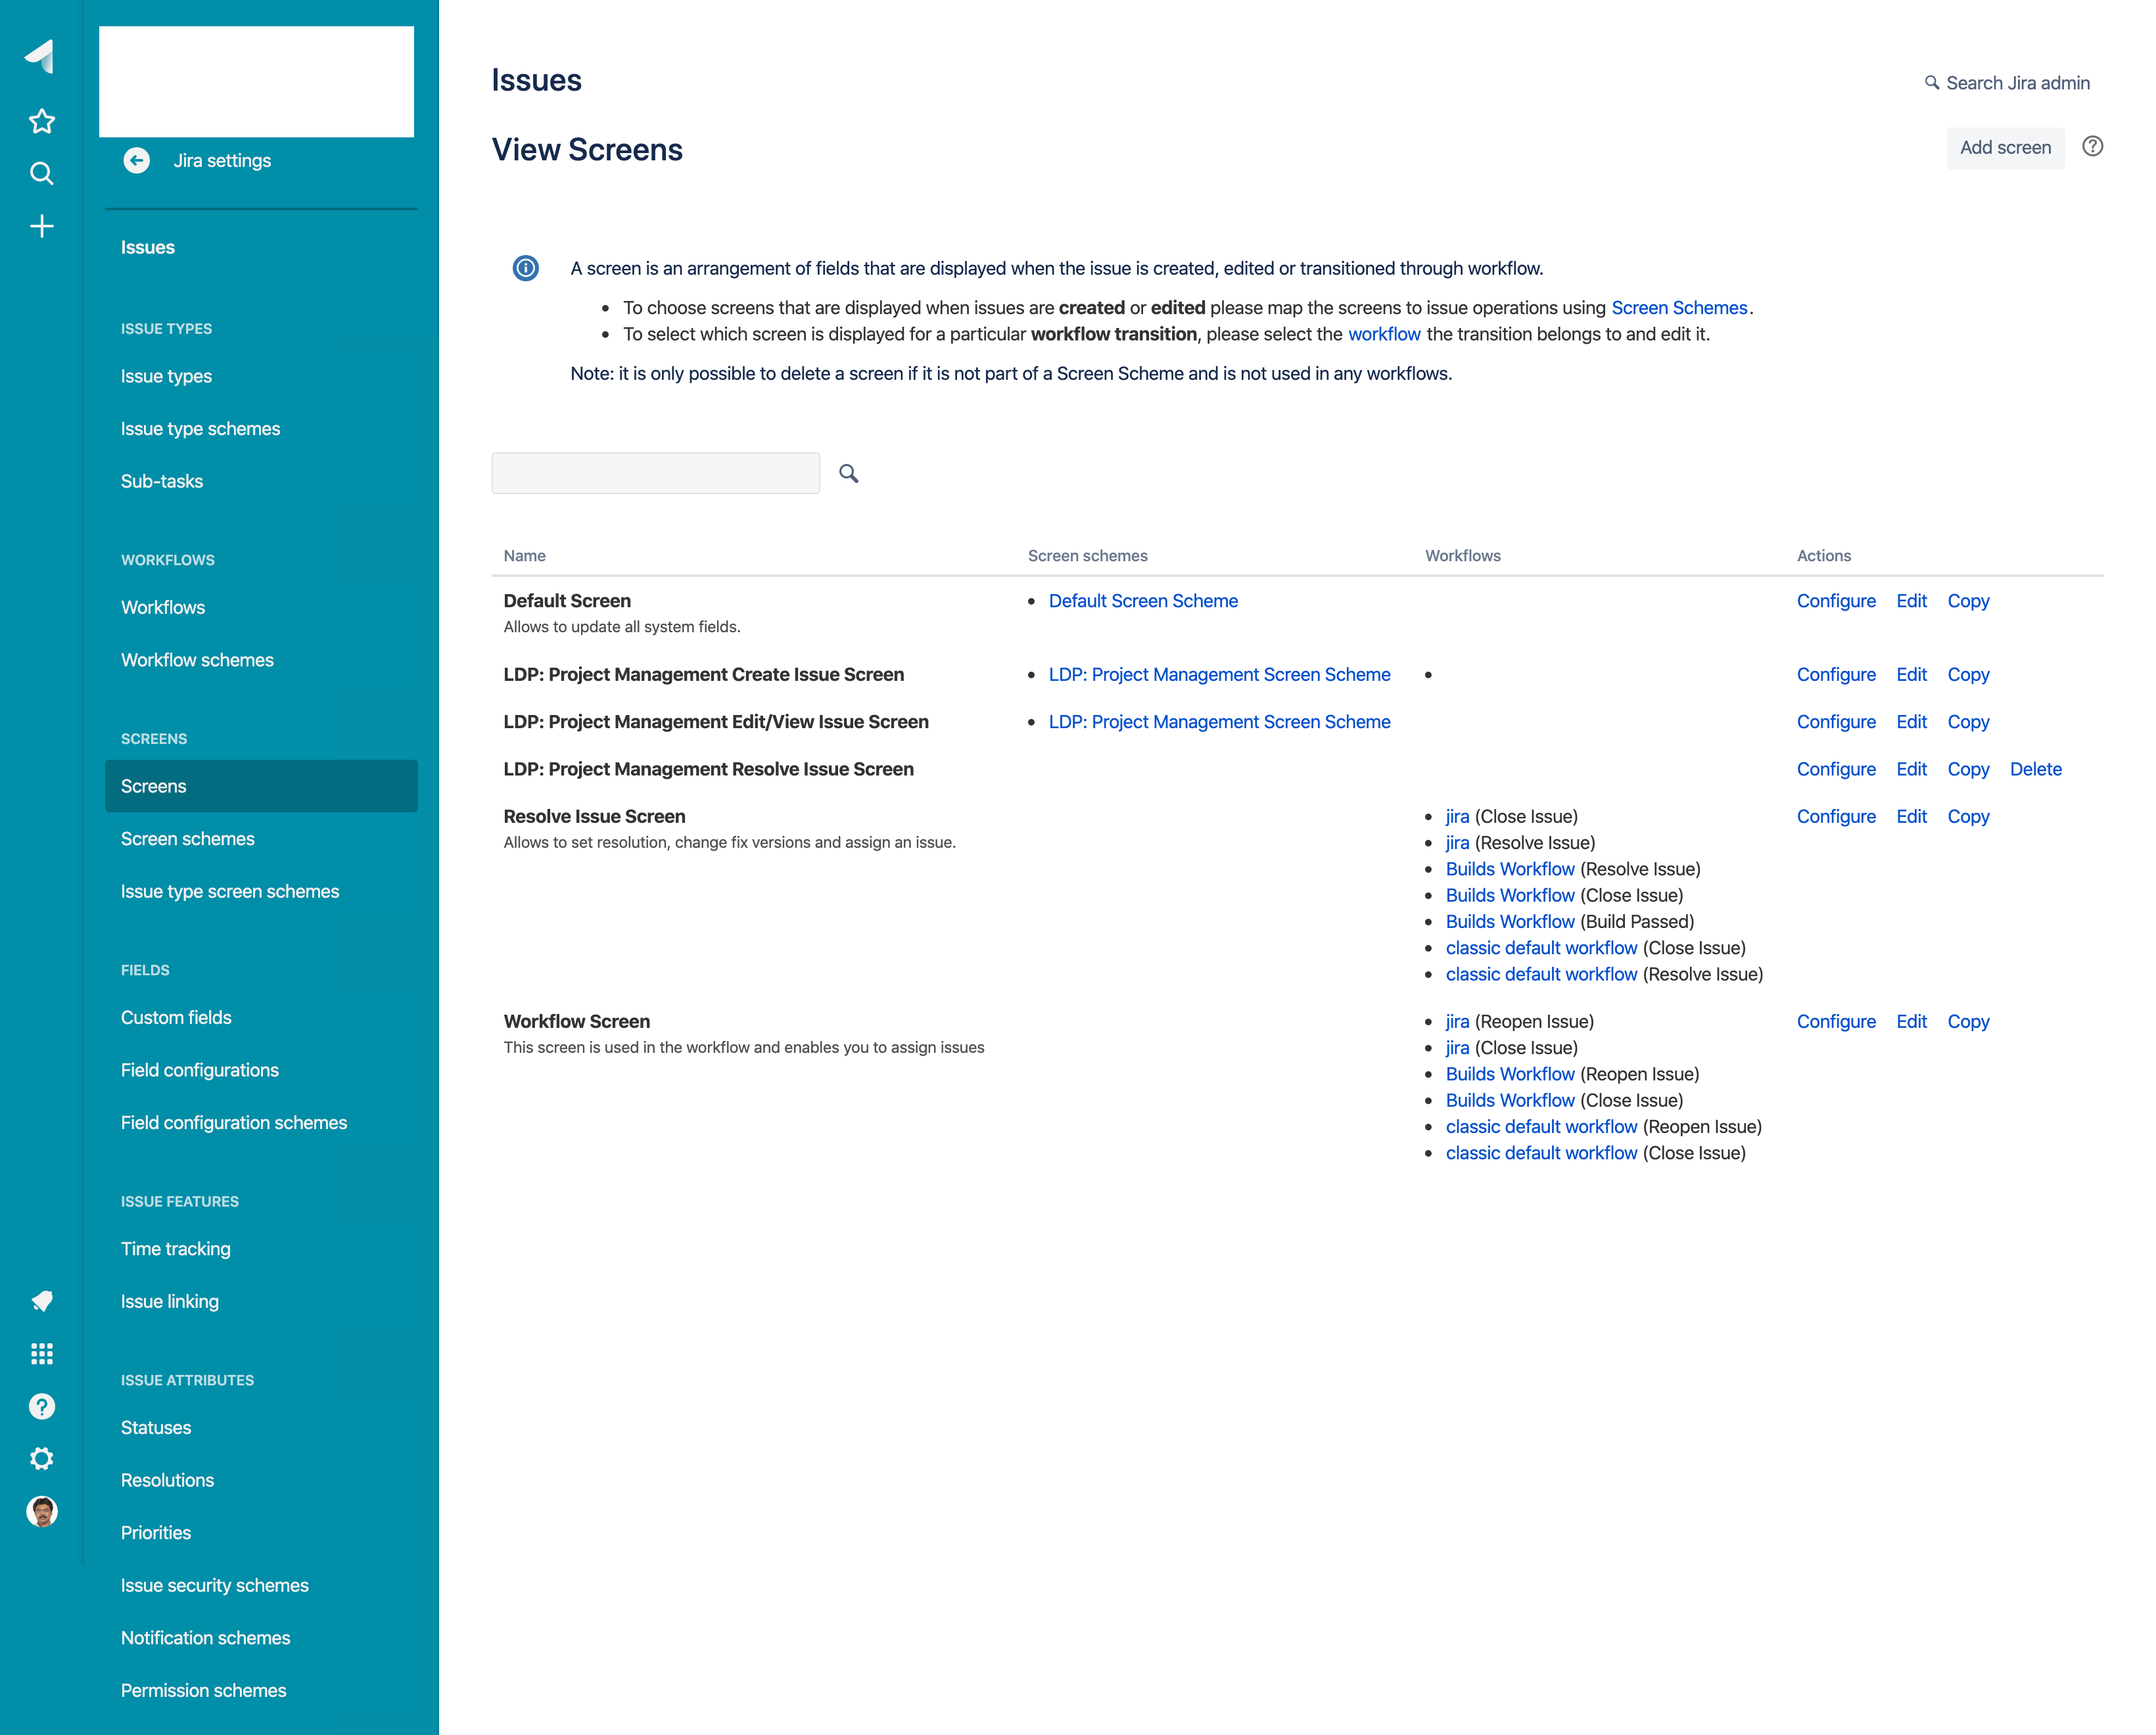This screenshot has width=2156, height=1735.
Task: Click the Jira logo icon
Action: (x=40, y=57)
